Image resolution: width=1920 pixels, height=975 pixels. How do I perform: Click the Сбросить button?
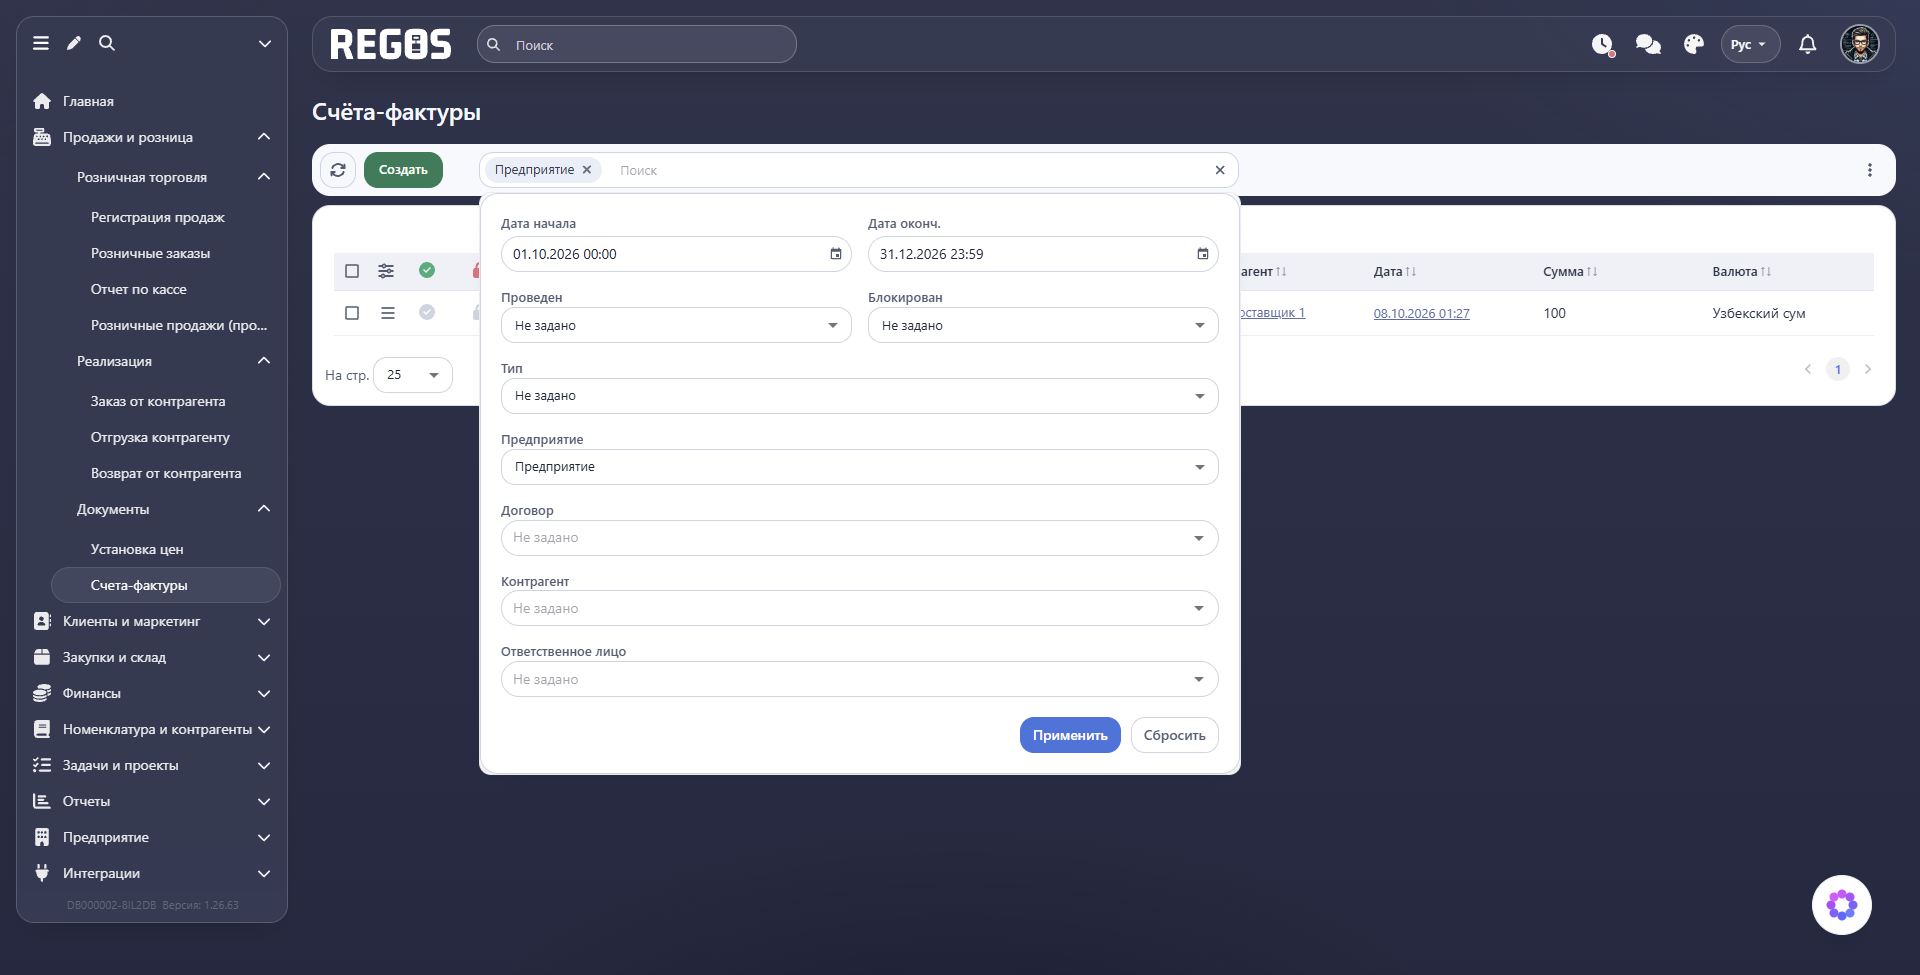tap(1174, 735)
